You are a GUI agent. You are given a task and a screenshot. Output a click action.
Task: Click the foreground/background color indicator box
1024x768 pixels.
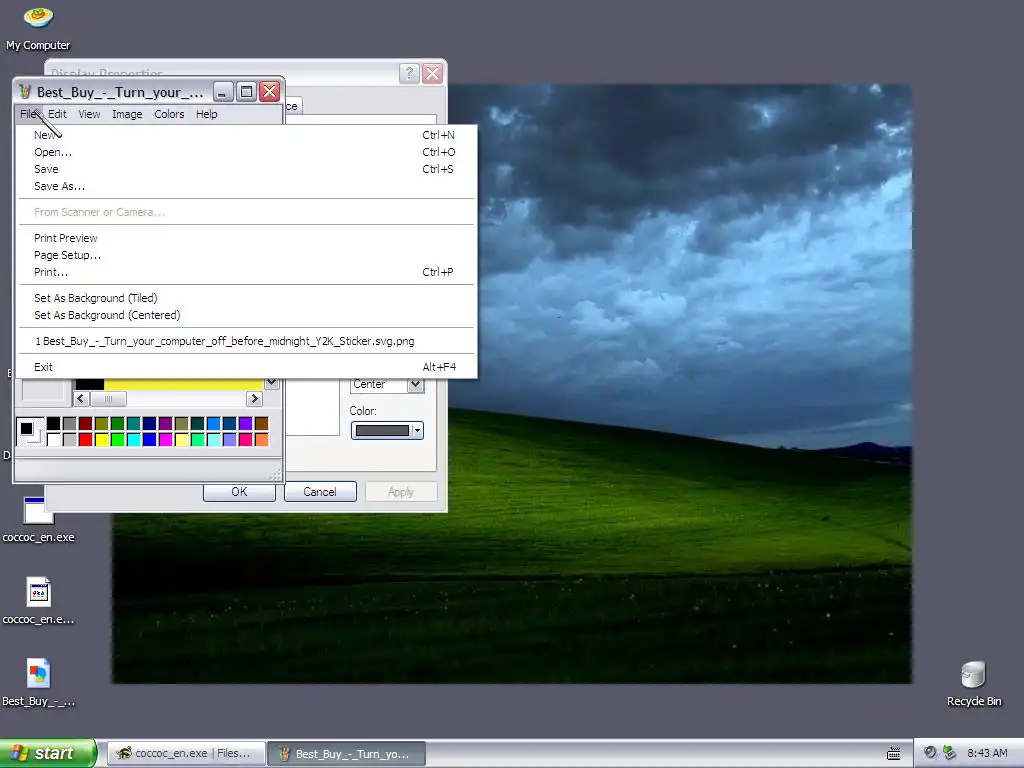(30, 432)
